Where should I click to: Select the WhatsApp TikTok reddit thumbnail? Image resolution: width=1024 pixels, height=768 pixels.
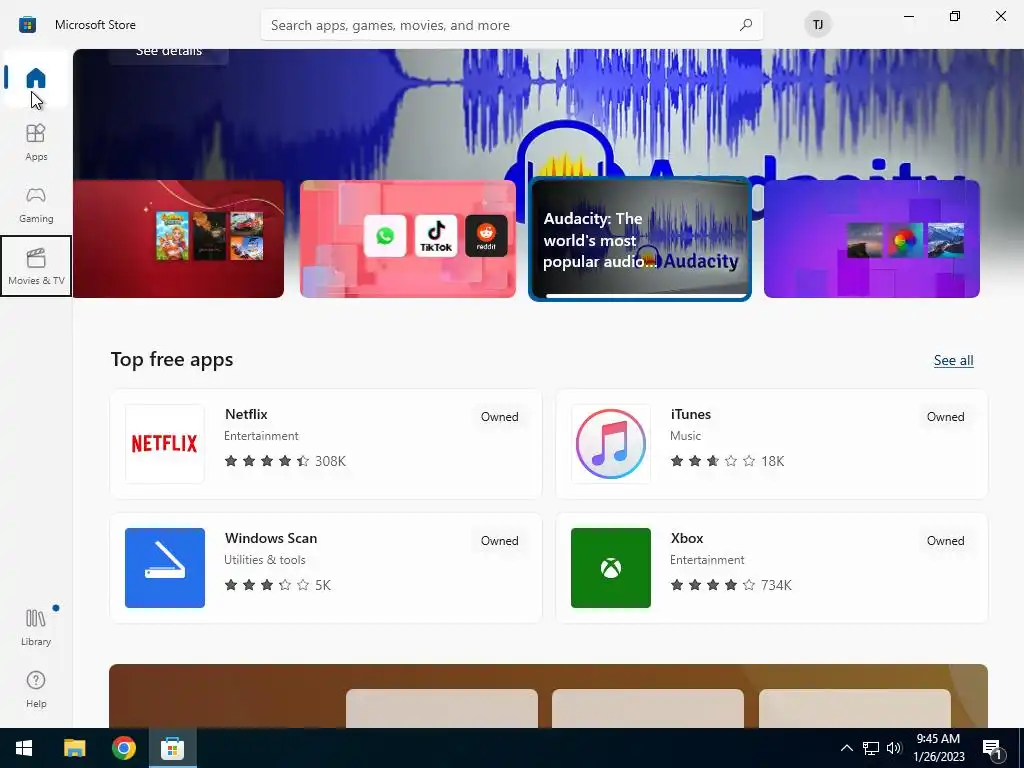click(408, 239)
